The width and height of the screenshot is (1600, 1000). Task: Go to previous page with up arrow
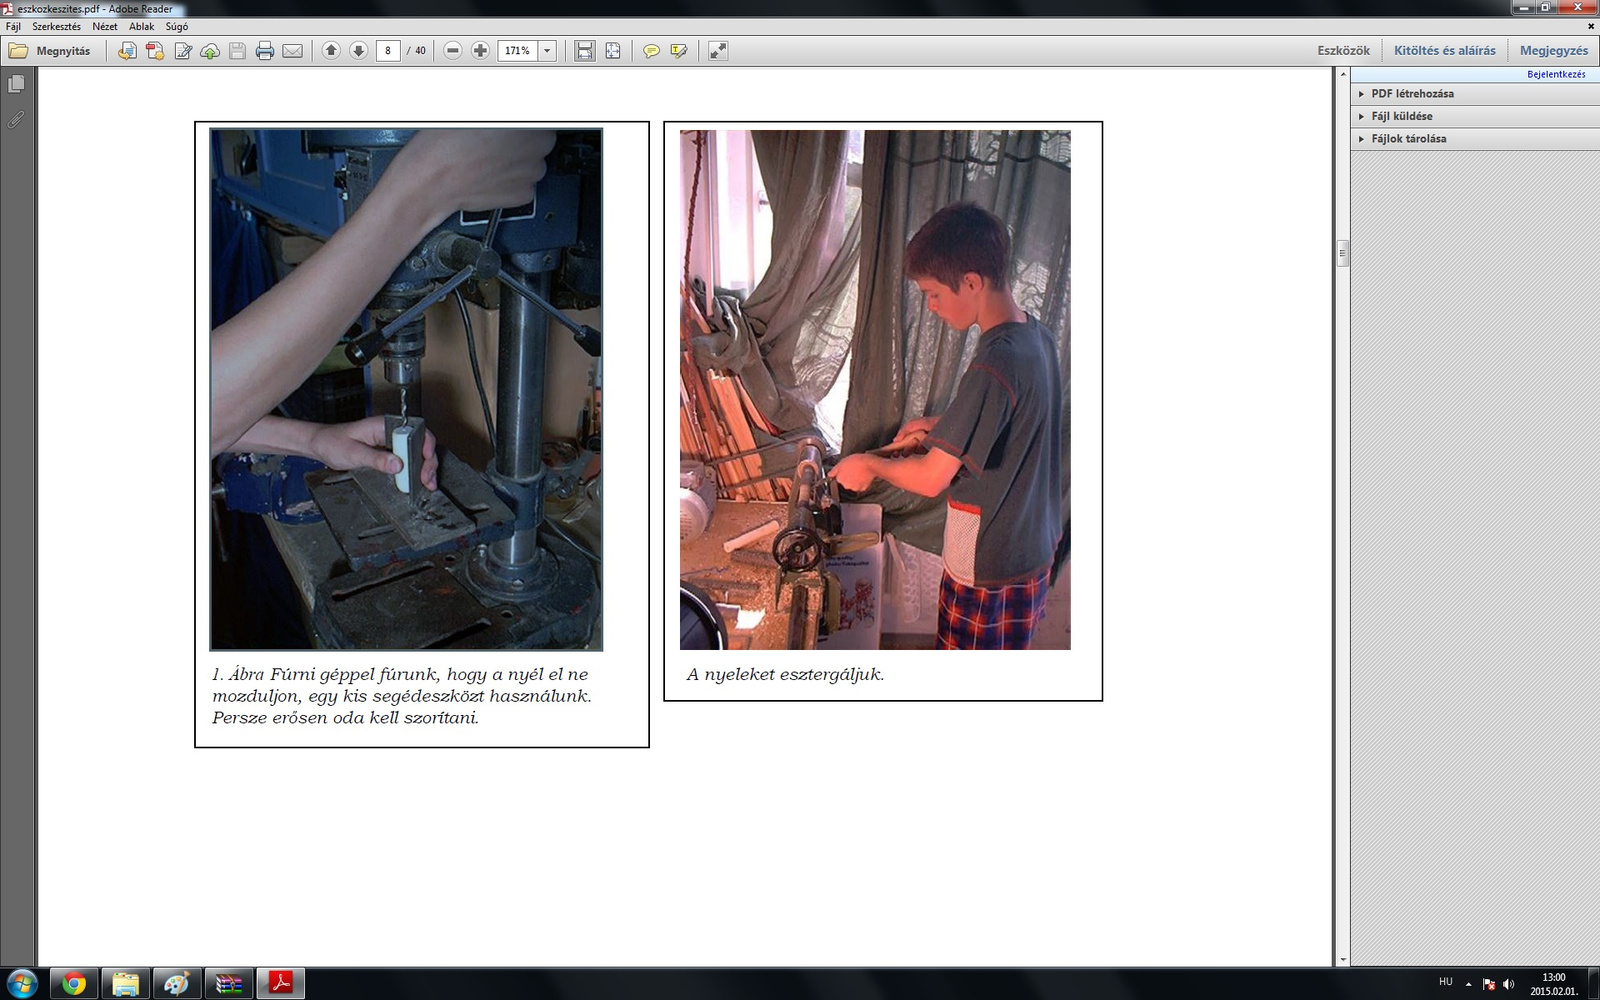(331, 51)
